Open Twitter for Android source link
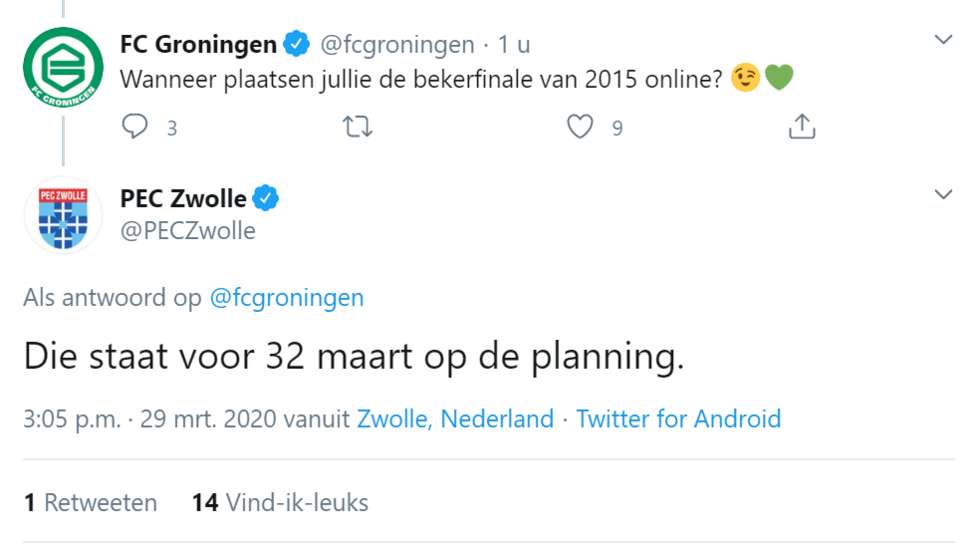The width and height of the screenshot is (980, 547). pos(678,419)
